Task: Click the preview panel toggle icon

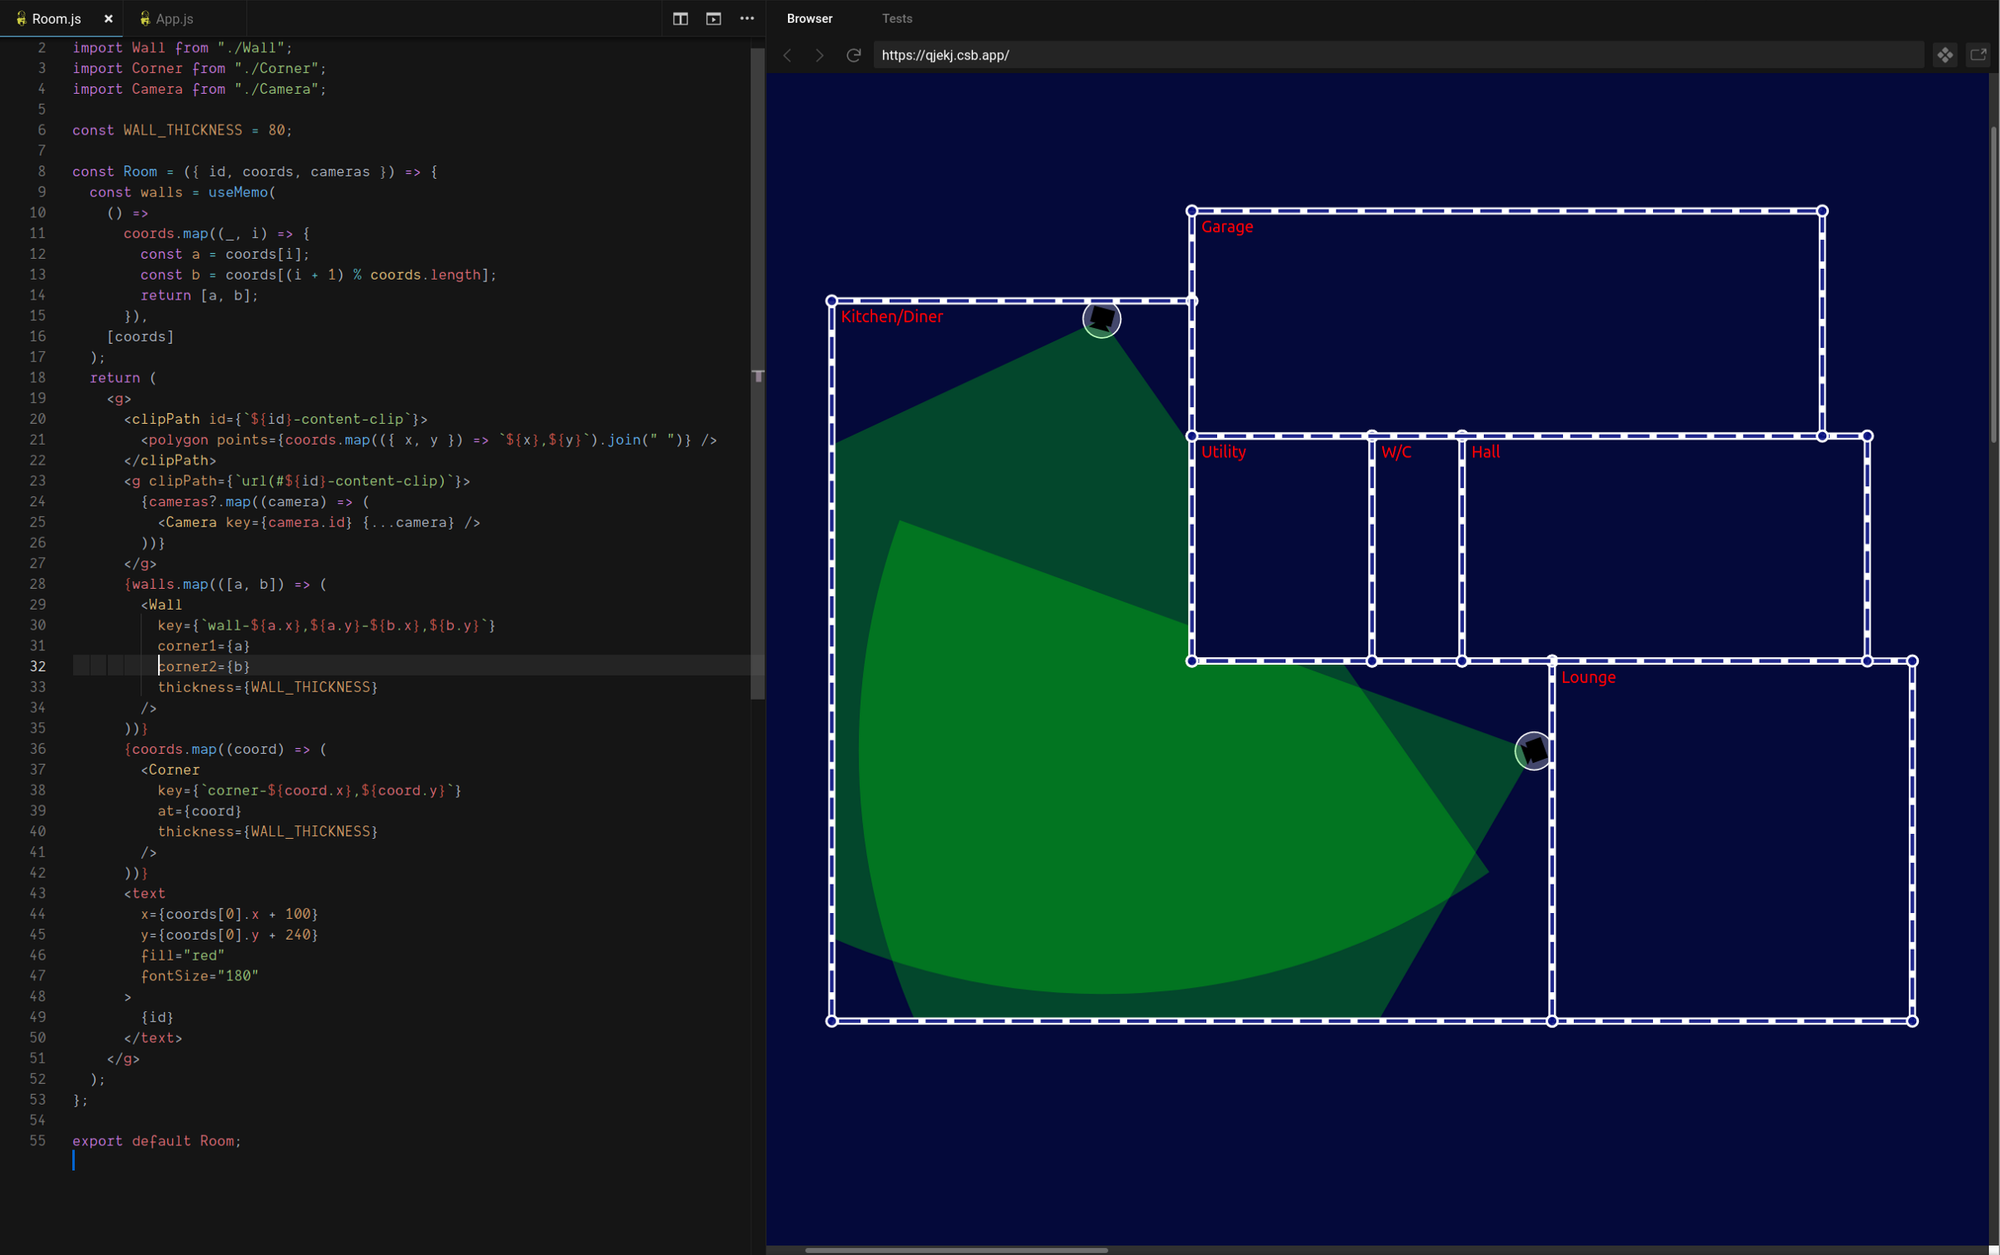Action: [713, 19]
